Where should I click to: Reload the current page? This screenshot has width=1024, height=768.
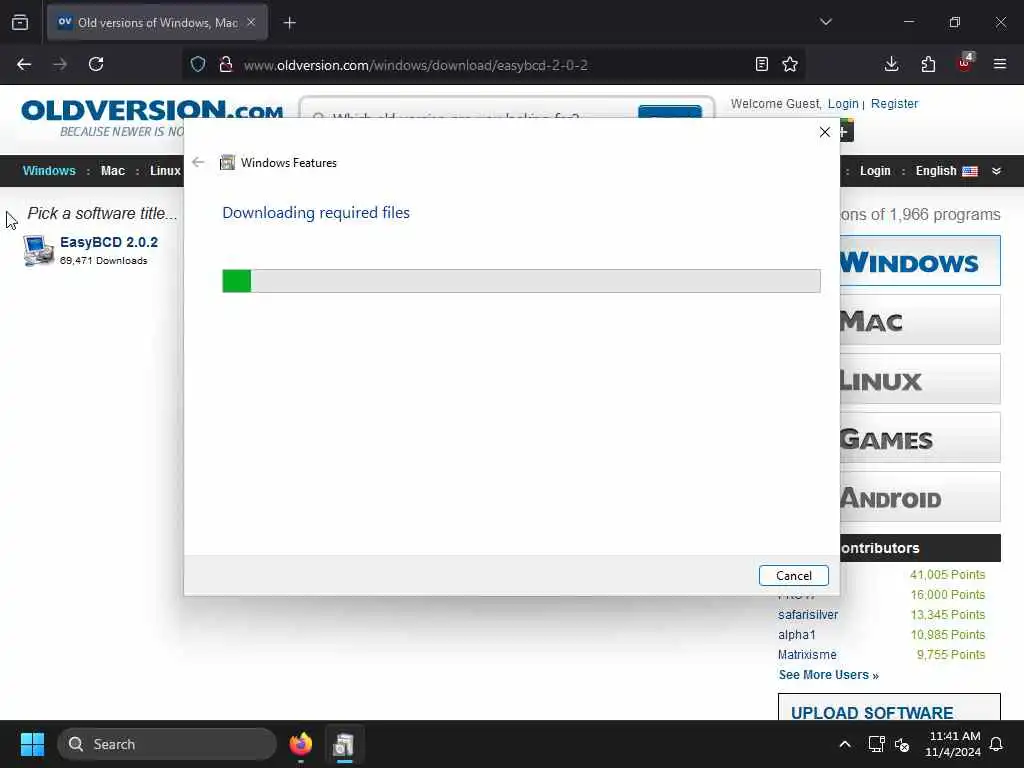pyautogui.click(x=96, y=64)
